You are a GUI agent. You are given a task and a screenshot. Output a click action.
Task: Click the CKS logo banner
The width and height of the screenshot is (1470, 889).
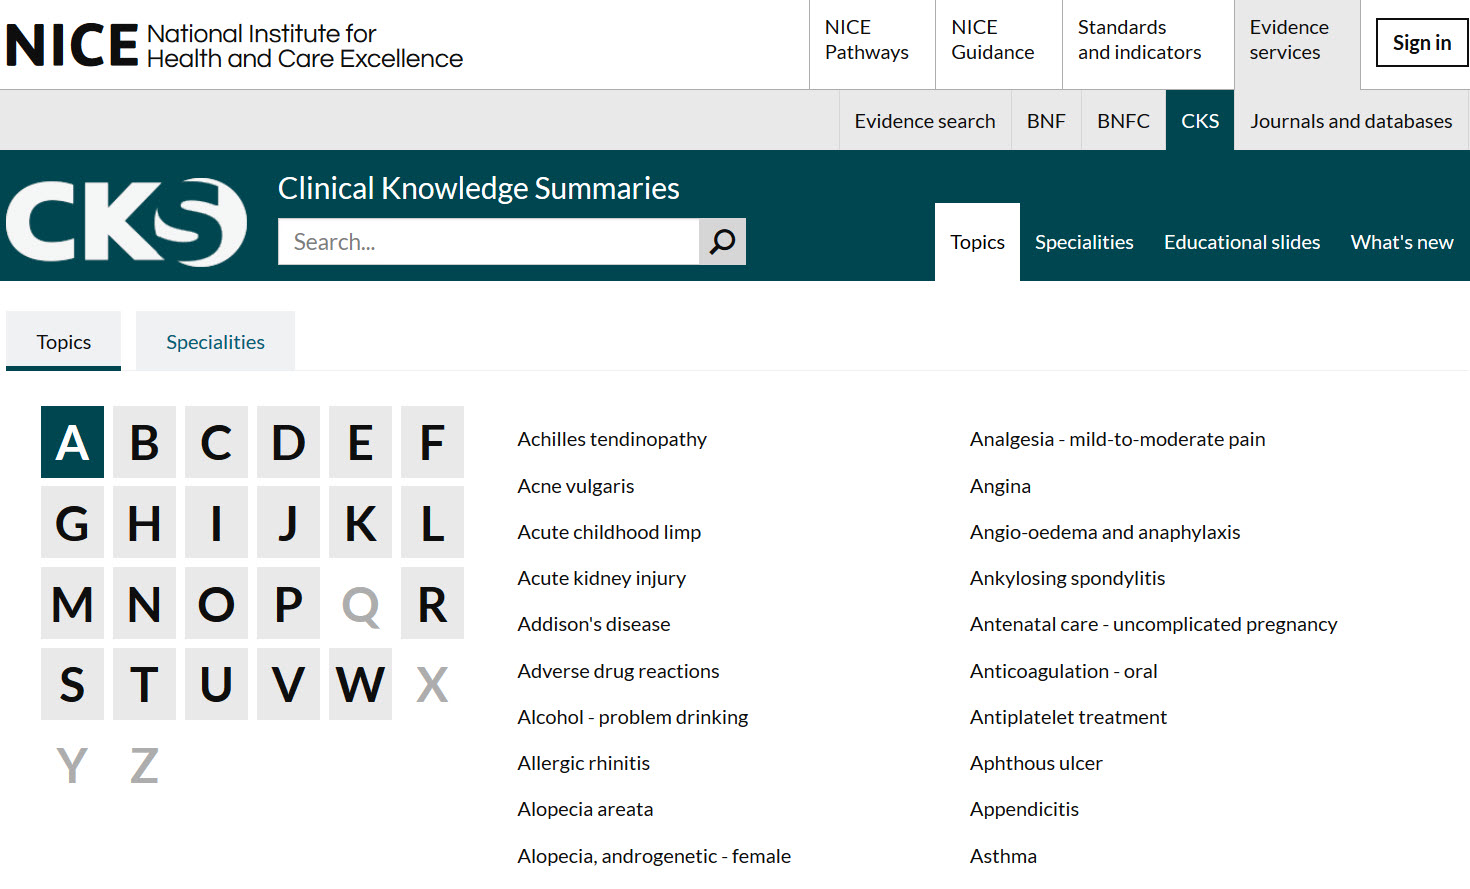tap(126, 219)
